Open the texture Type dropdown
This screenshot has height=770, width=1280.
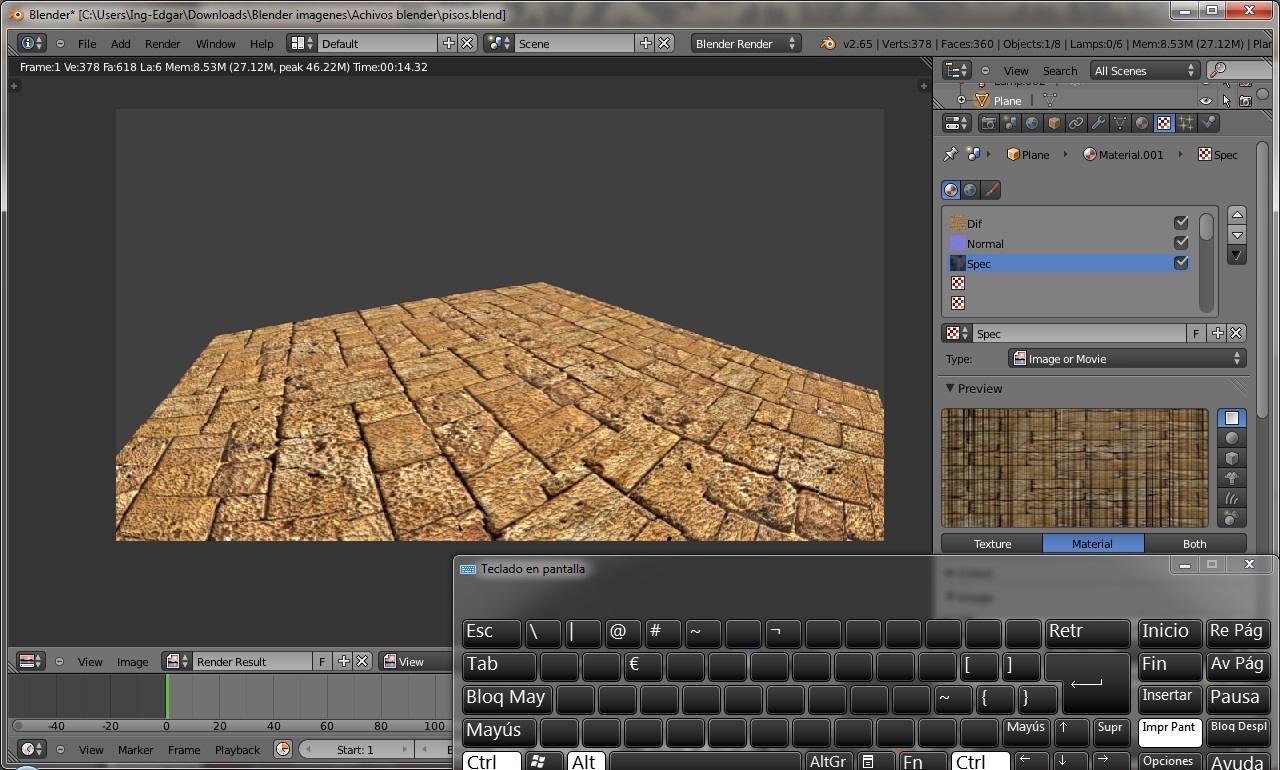coord(1126,359)
